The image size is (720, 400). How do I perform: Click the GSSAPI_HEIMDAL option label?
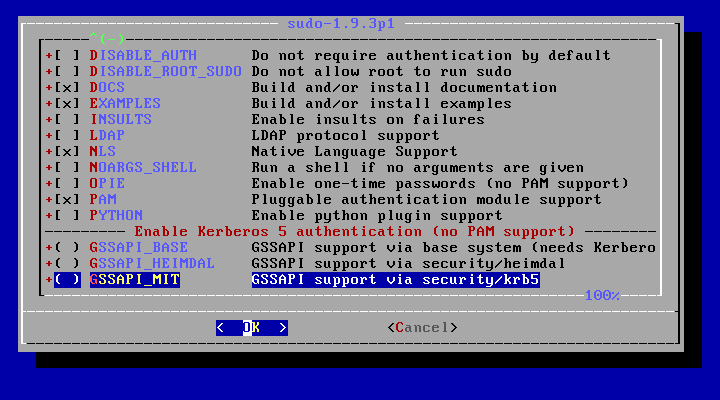click(152, 264)
